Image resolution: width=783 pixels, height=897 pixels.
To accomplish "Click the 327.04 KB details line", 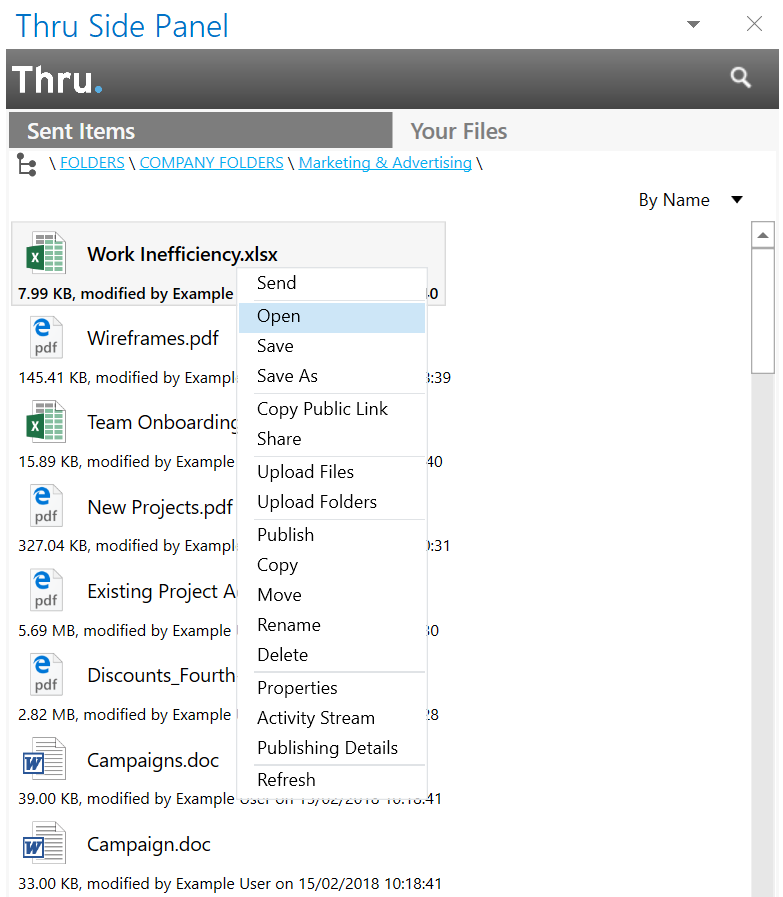I will (127, 546).
